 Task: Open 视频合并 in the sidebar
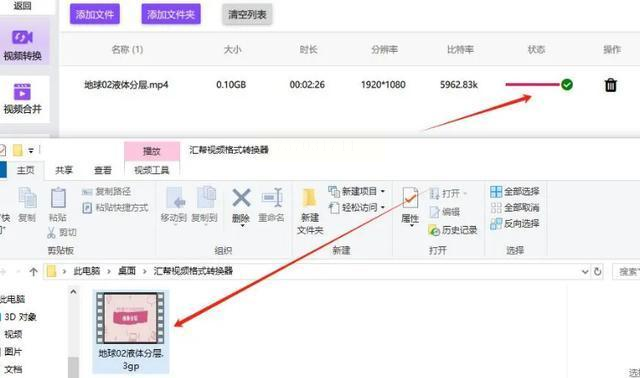click(23, 98)
